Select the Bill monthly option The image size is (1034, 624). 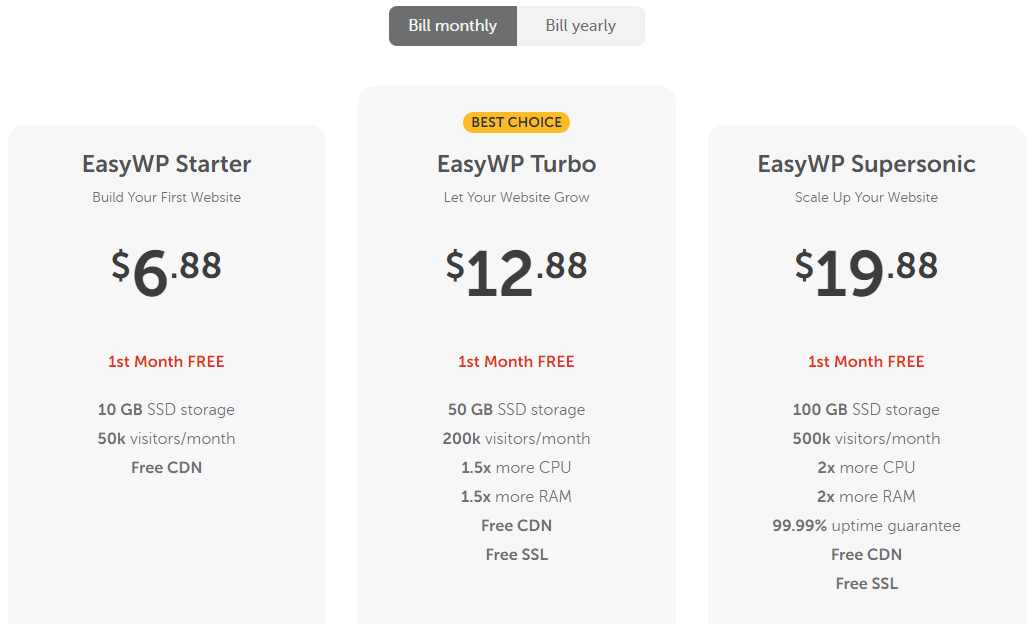click(452, 26)
